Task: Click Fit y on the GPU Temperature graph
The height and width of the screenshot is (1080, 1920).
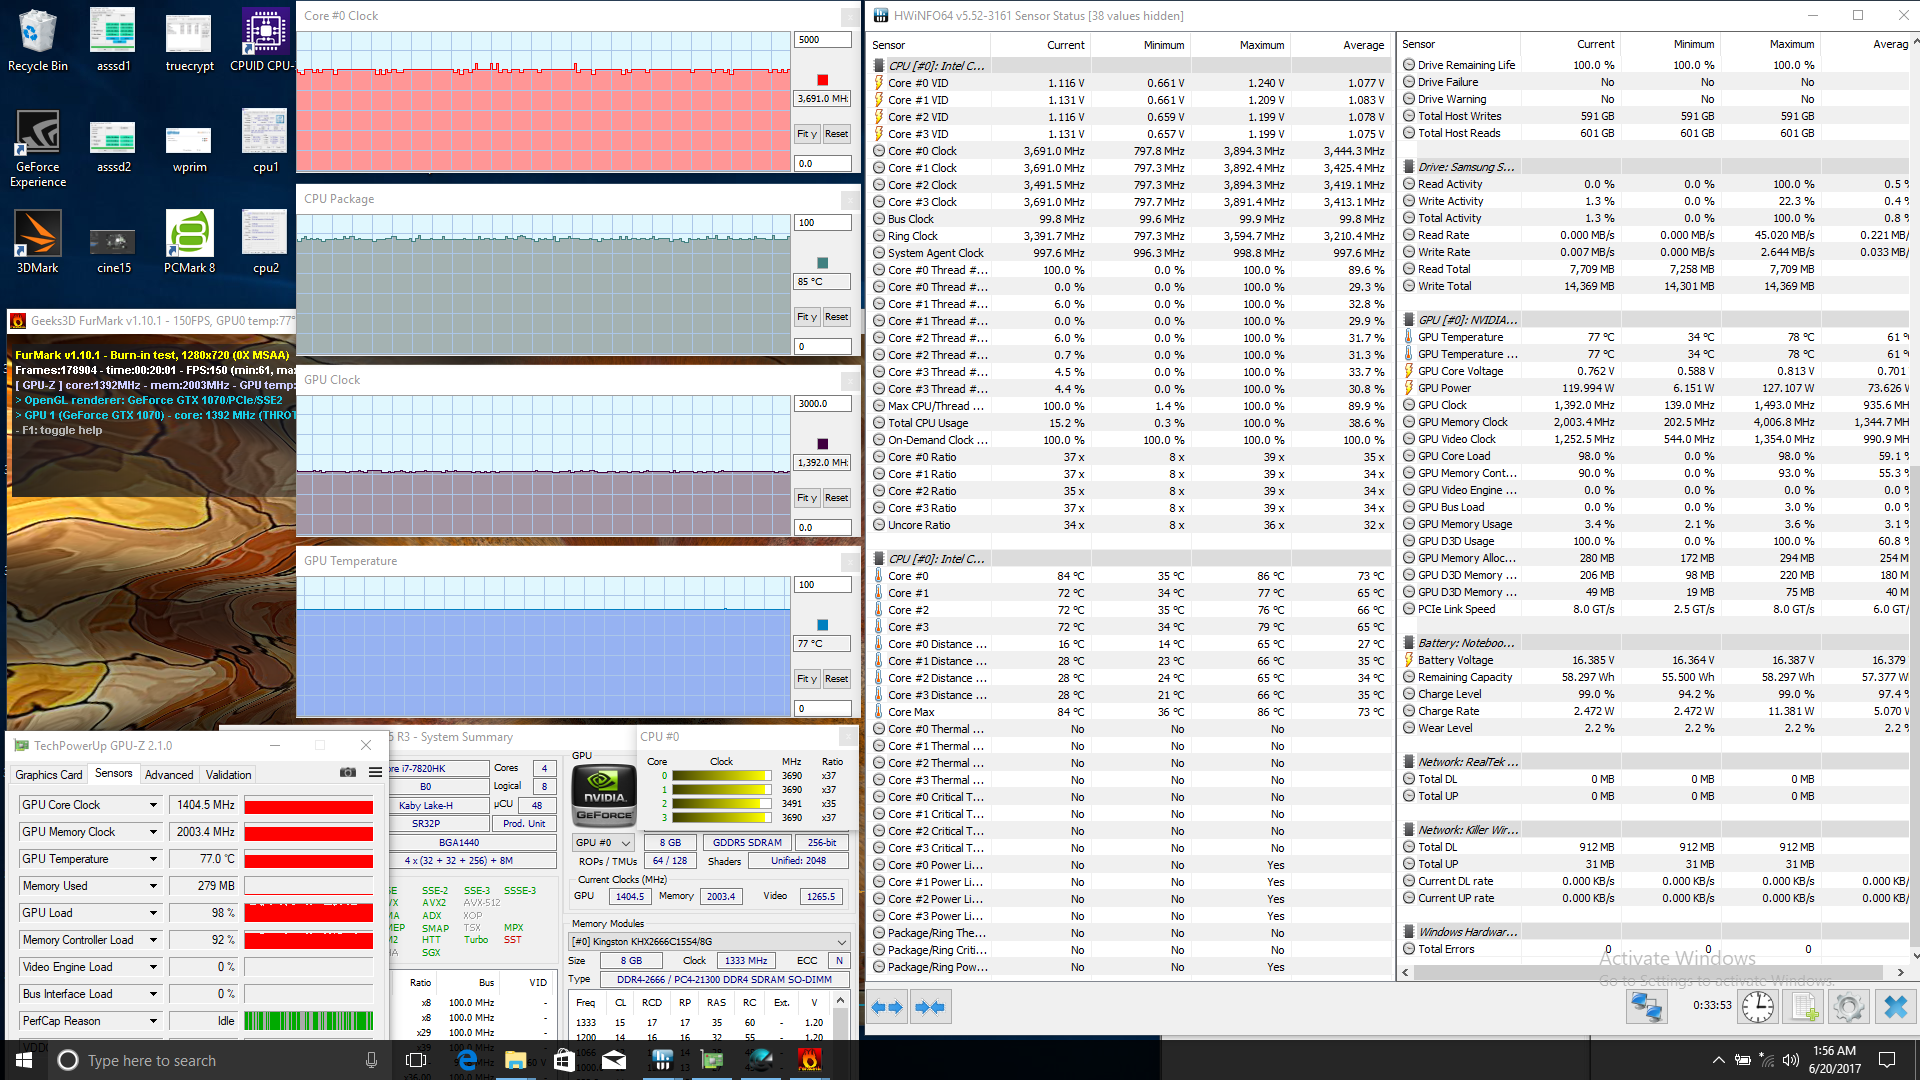Action: (x=807, y=679)
